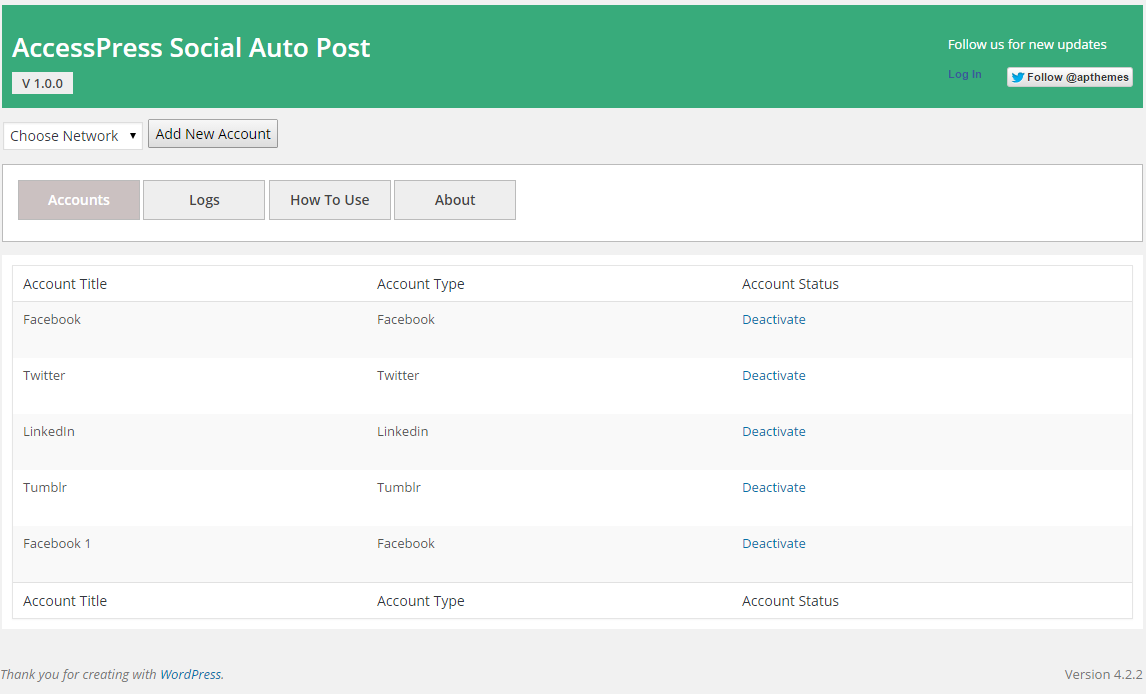The height and width of the screenshot is (694, 1146).
Task: Click the Account Status column header
Action: [790, 284]
